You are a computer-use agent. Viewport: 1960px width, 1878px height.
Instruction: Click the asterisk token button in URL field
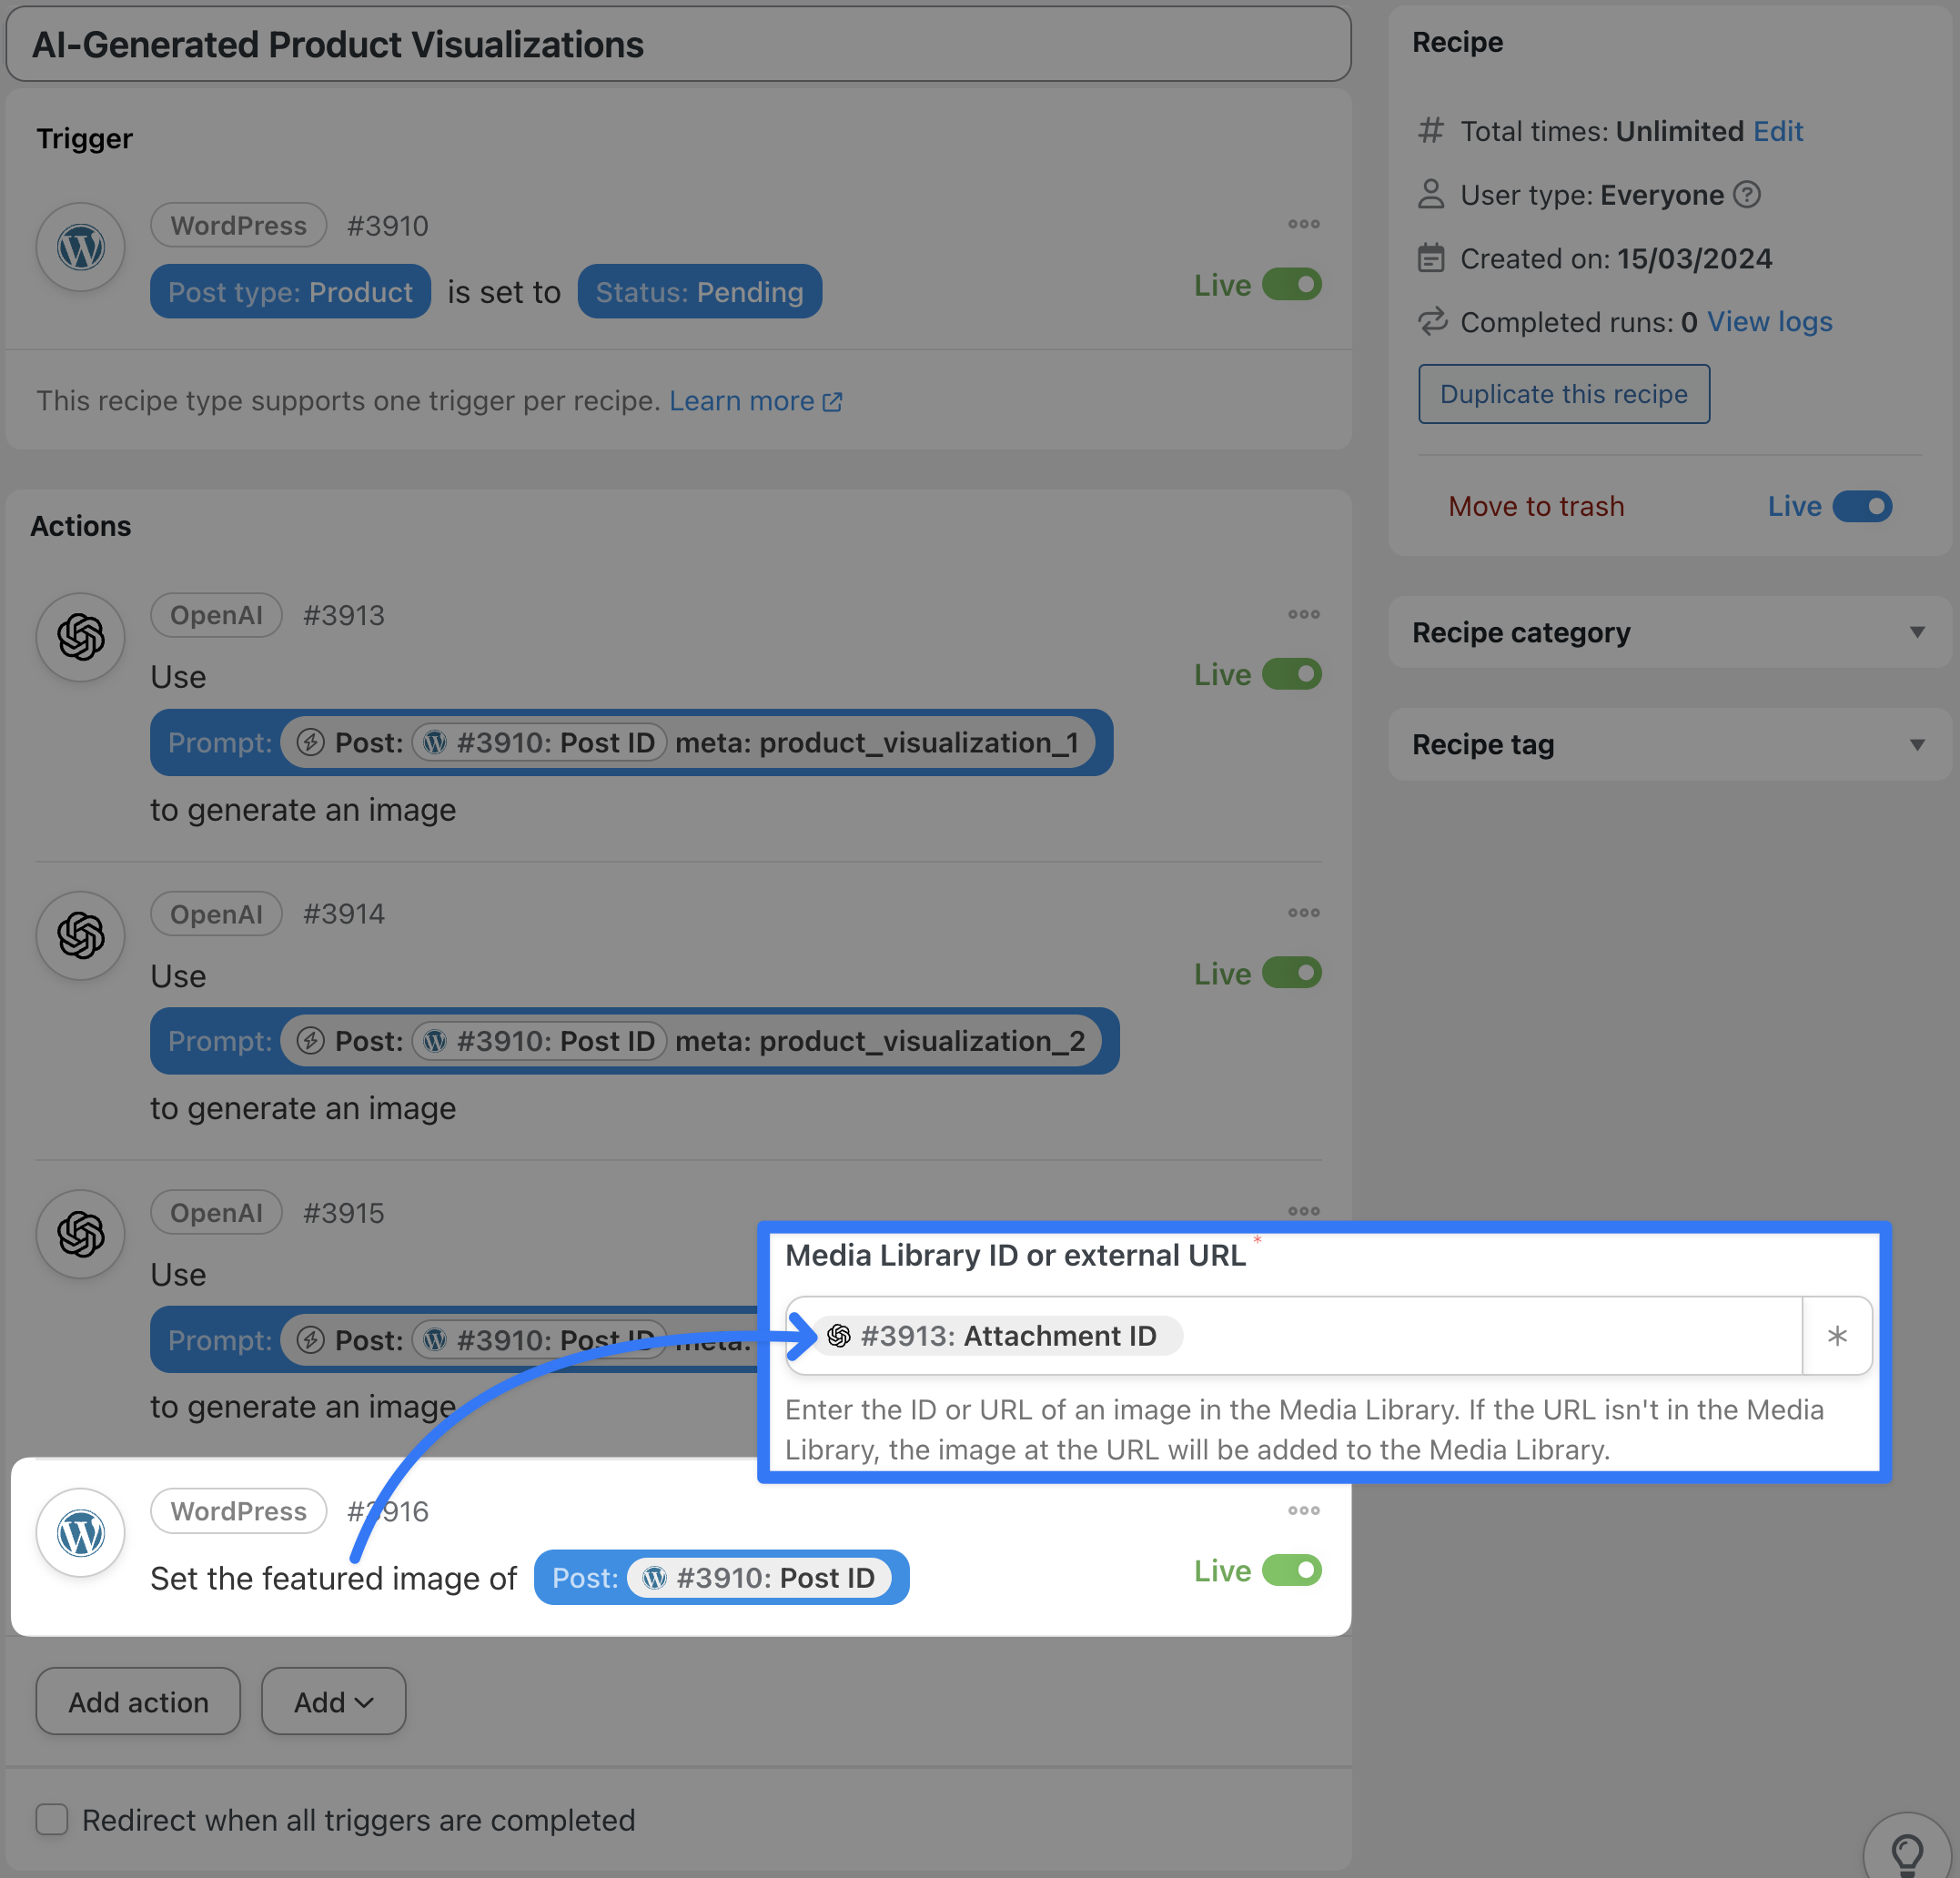[x=1836, y=1336]
